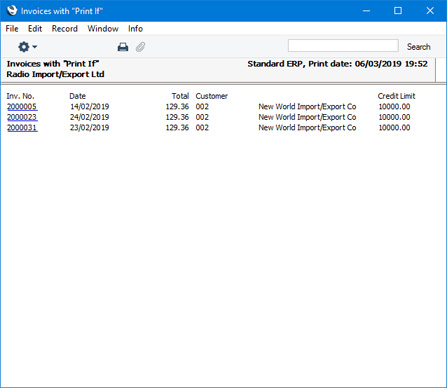Open invoice 2000005 link
This screenshot has height=388, width=447.
(x=22, y=107)
